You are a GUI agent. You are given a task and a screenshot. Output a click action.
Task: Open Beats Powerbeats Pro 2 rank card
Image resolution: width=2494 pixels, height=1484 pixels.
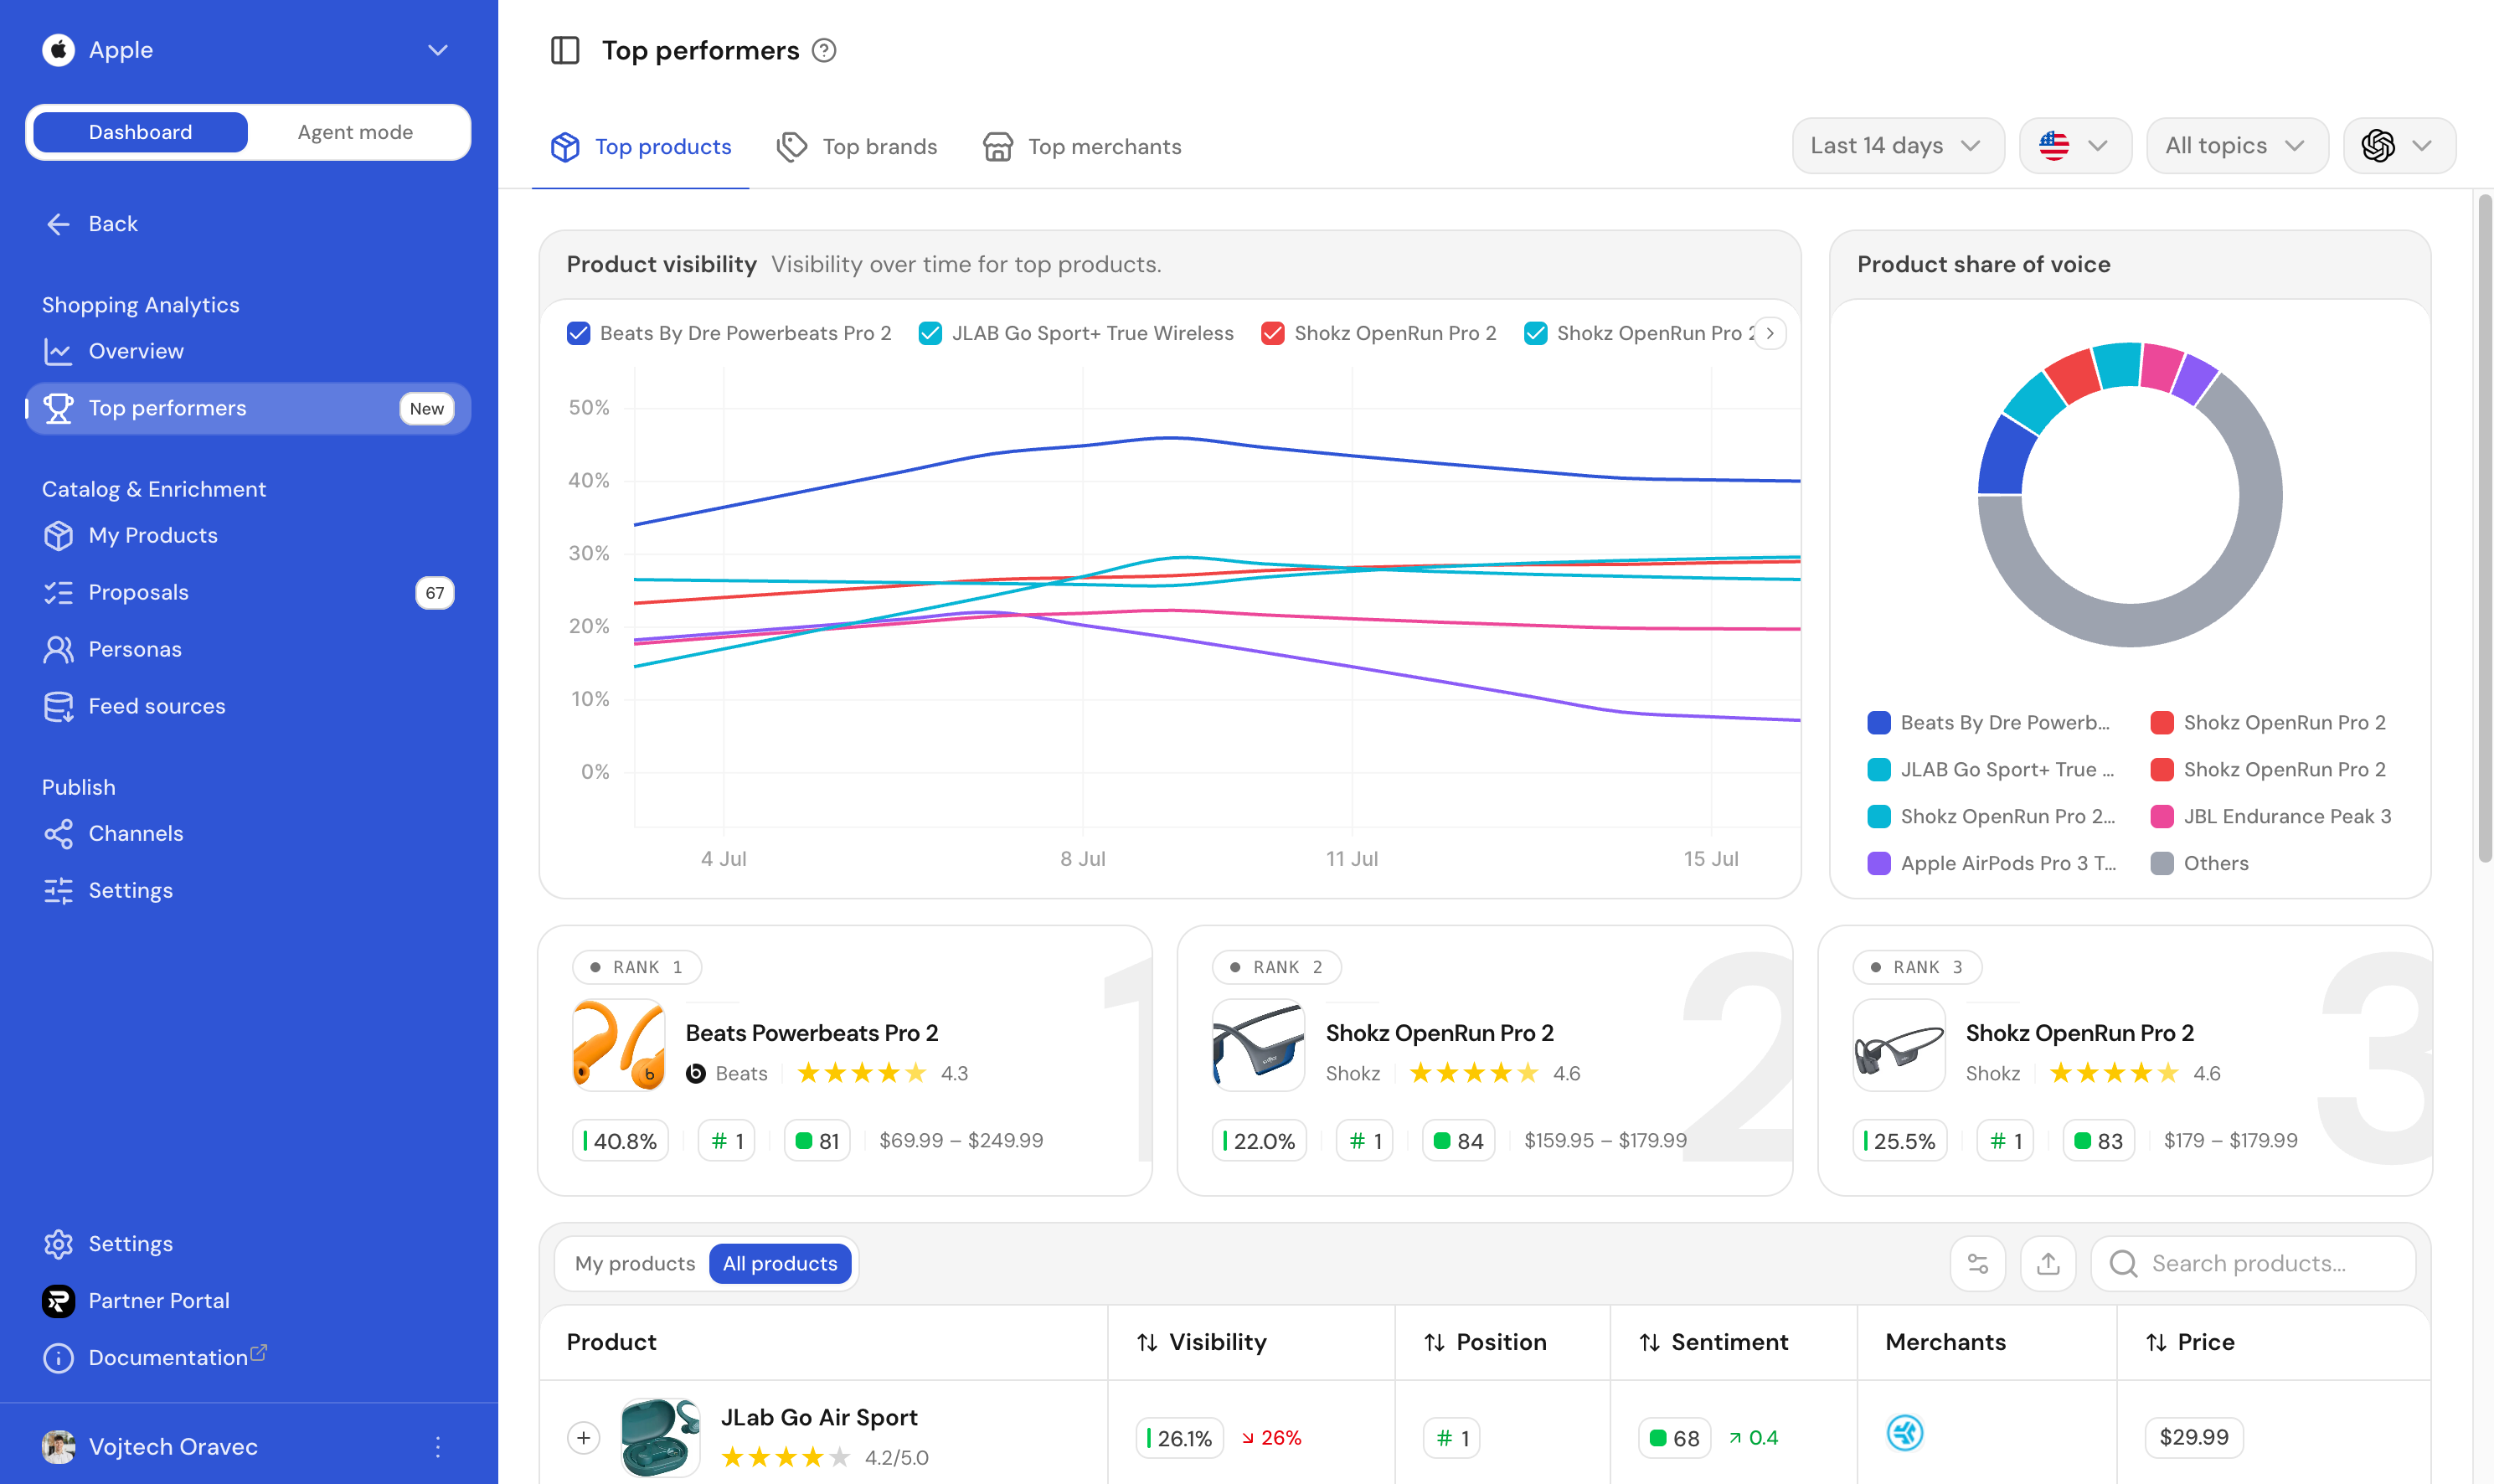[x=844, y=1060]
